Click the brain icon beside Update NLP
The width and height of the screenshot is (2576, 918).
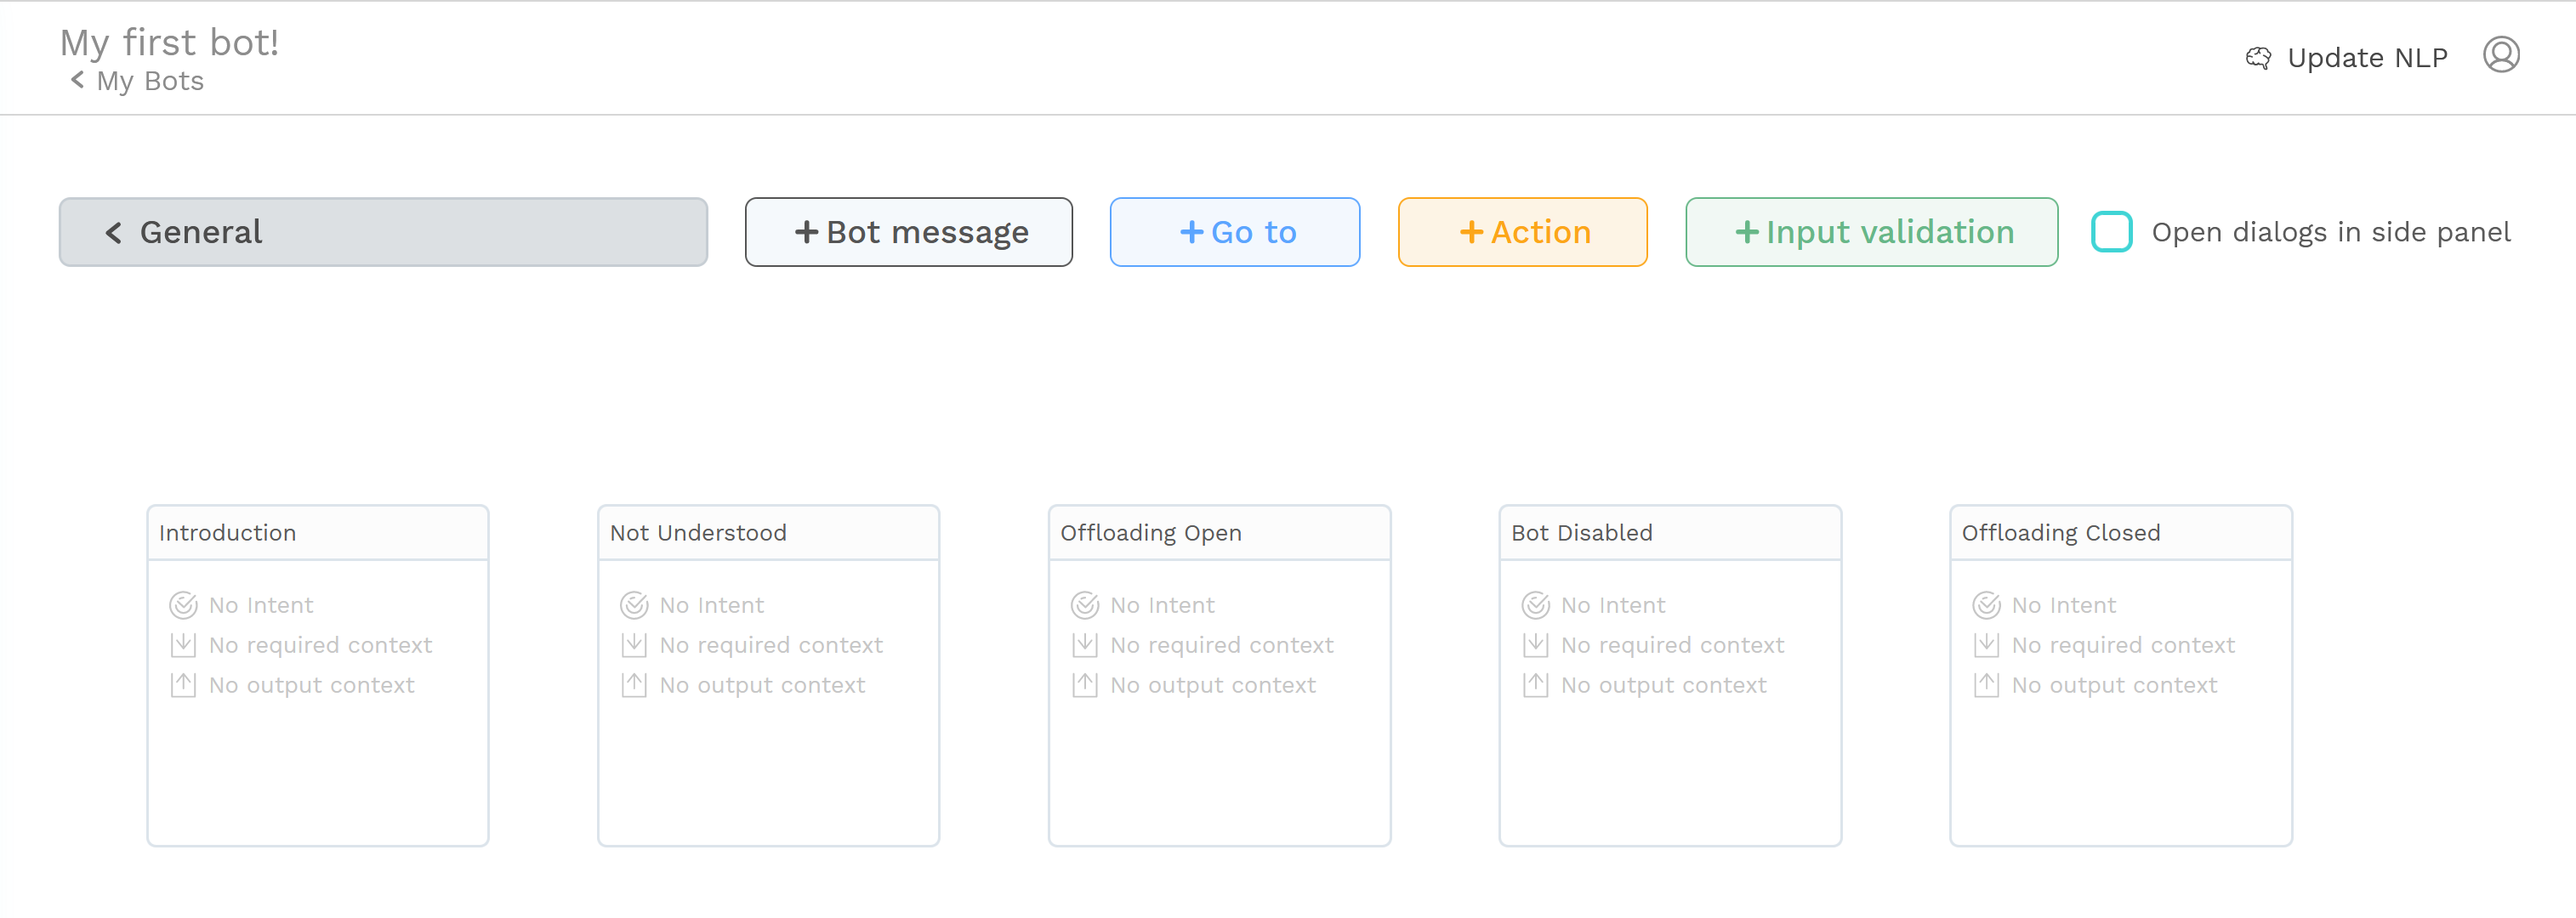point(2258,58)
